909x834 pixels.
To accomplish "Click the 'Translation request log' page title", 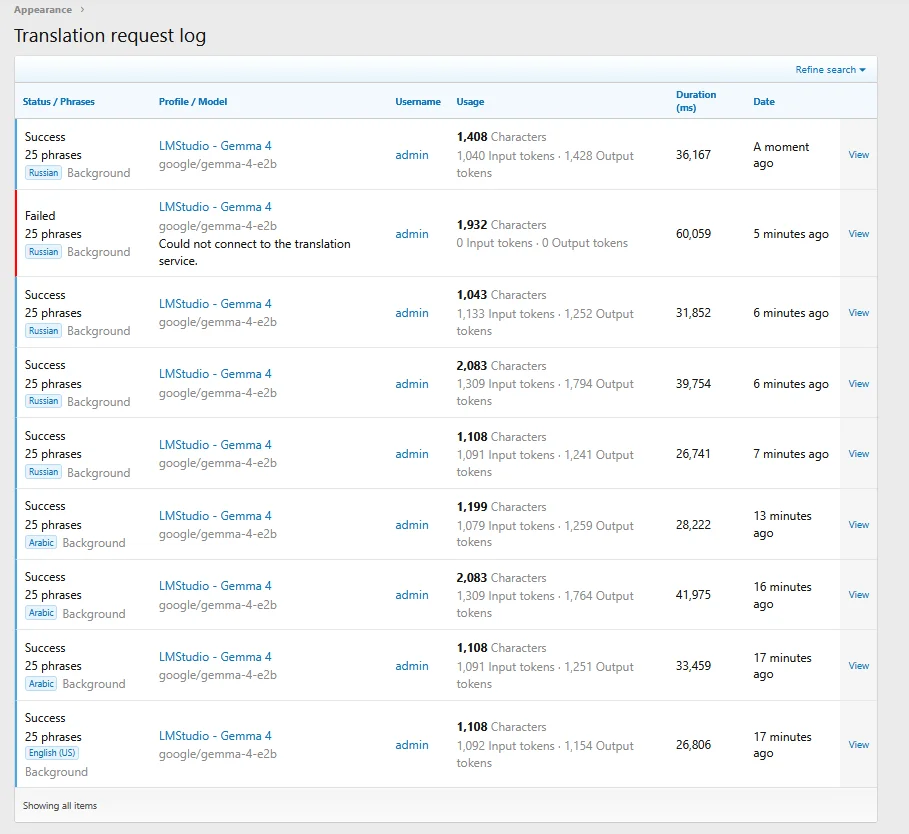I will click(110, 36).
